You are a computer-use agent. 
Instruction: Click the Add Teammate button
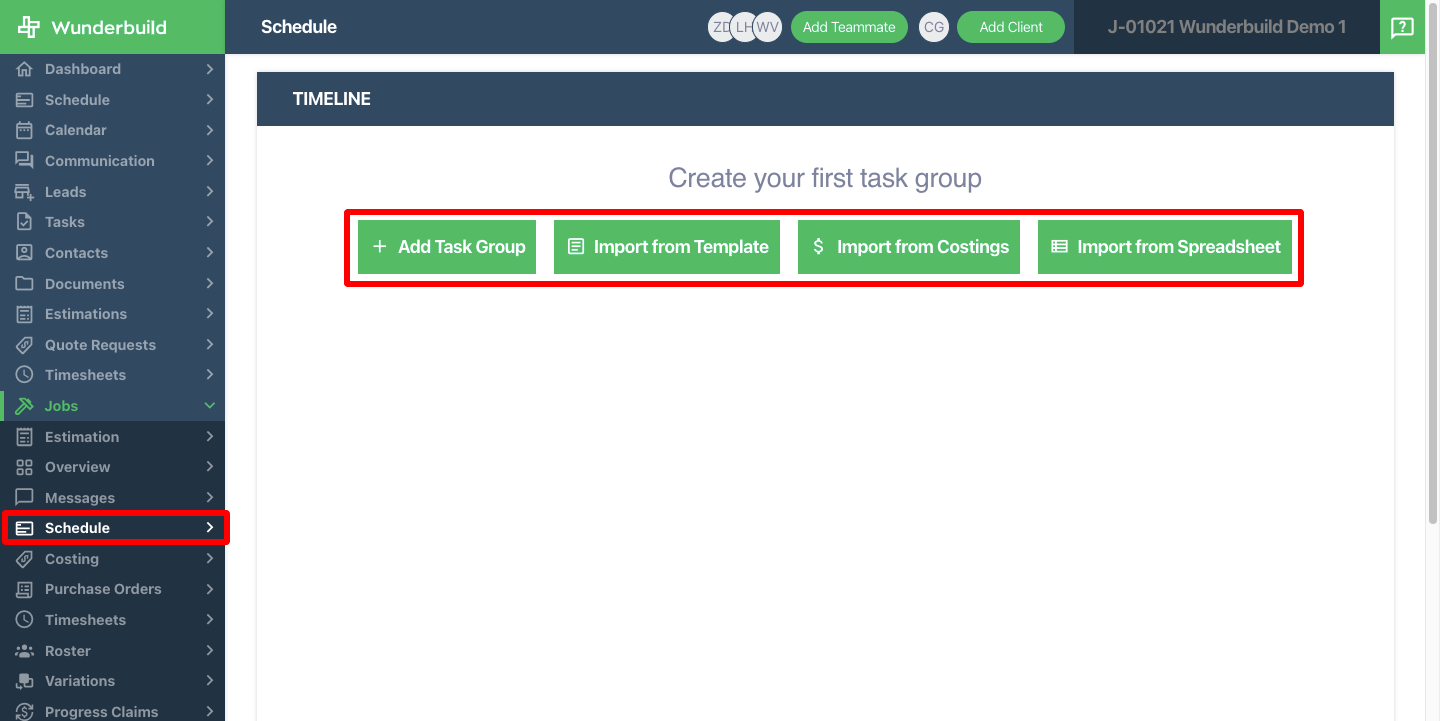tap(849, 27)
